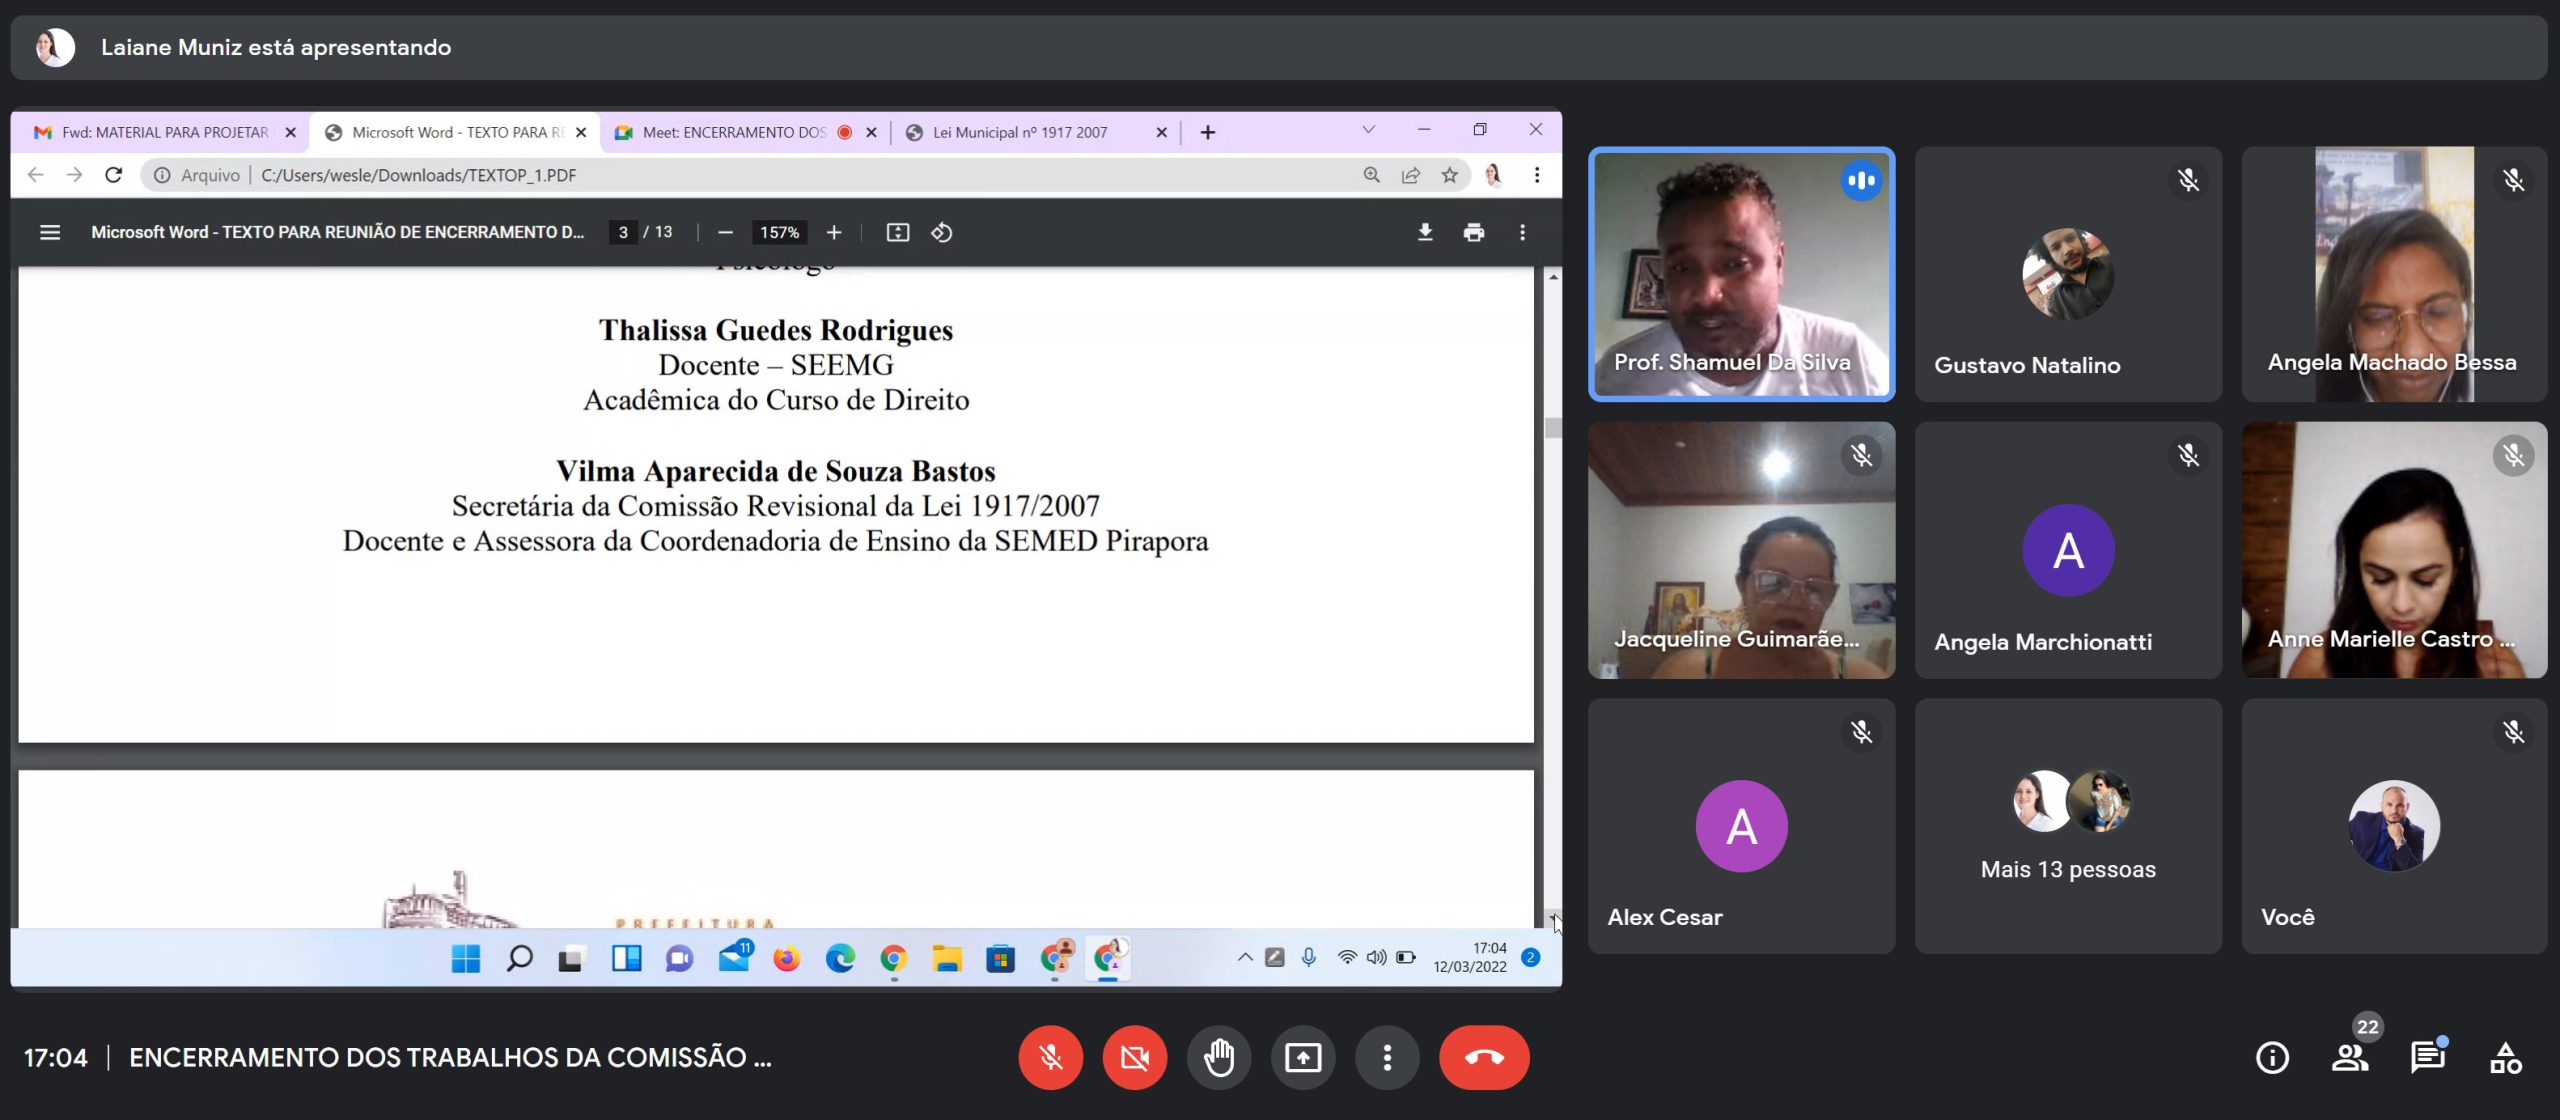
Task: Toggle the PDF viewer sidebar menu
Action: pyautogui.click(x=49, y=232)
